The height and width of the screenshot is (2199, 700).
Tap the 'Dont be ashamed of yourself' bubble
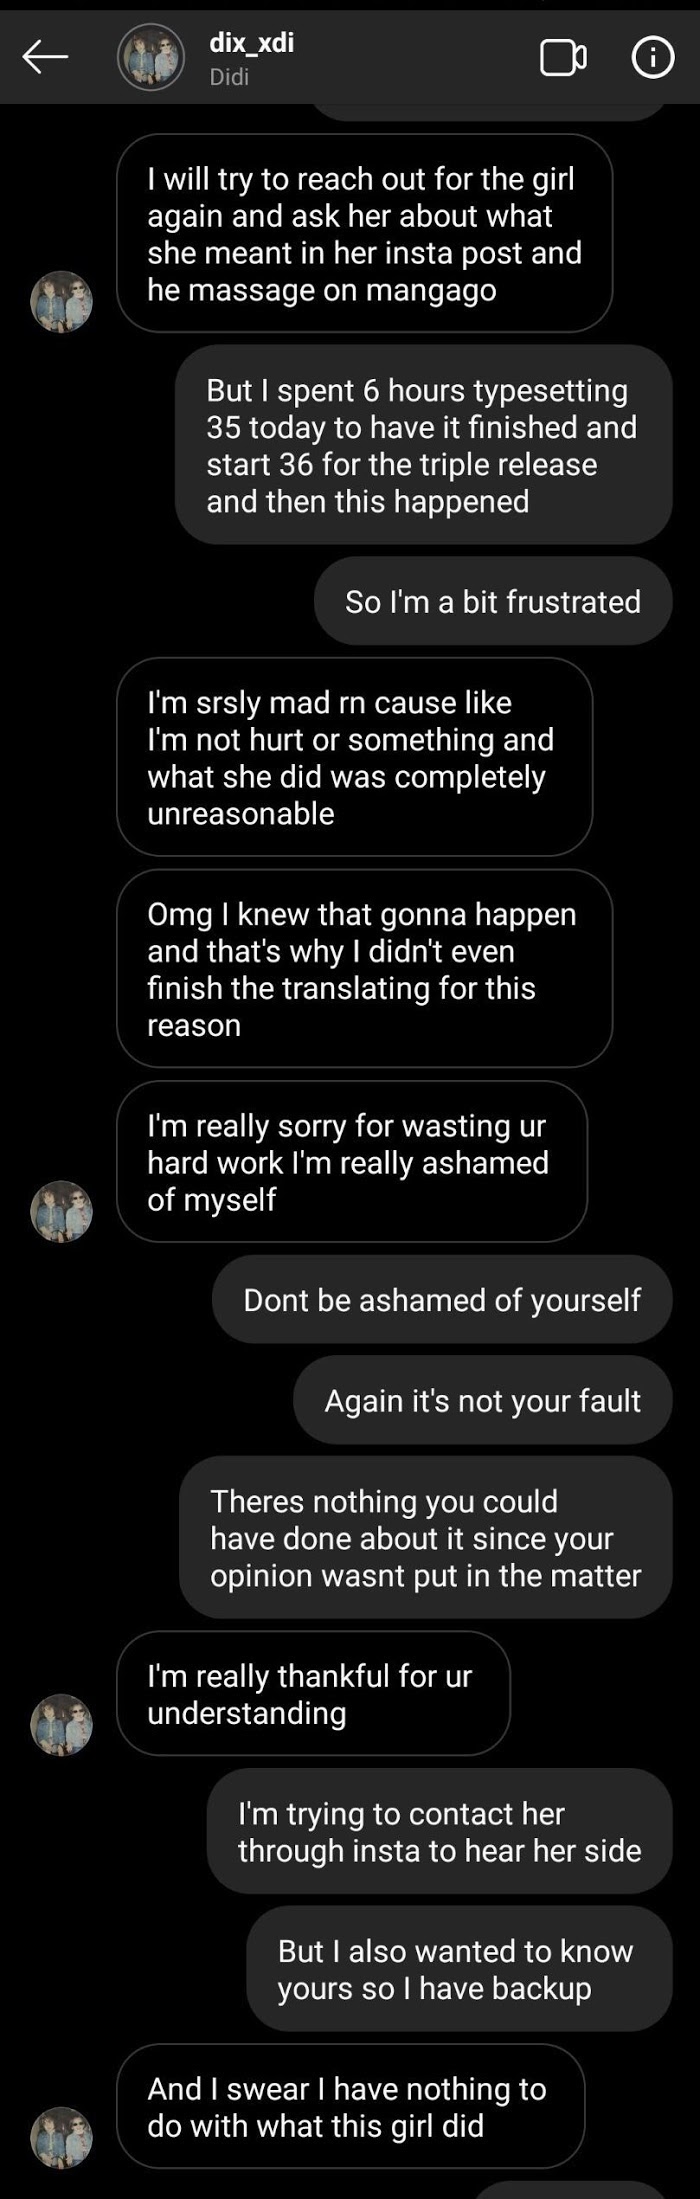click(442, 1299)
